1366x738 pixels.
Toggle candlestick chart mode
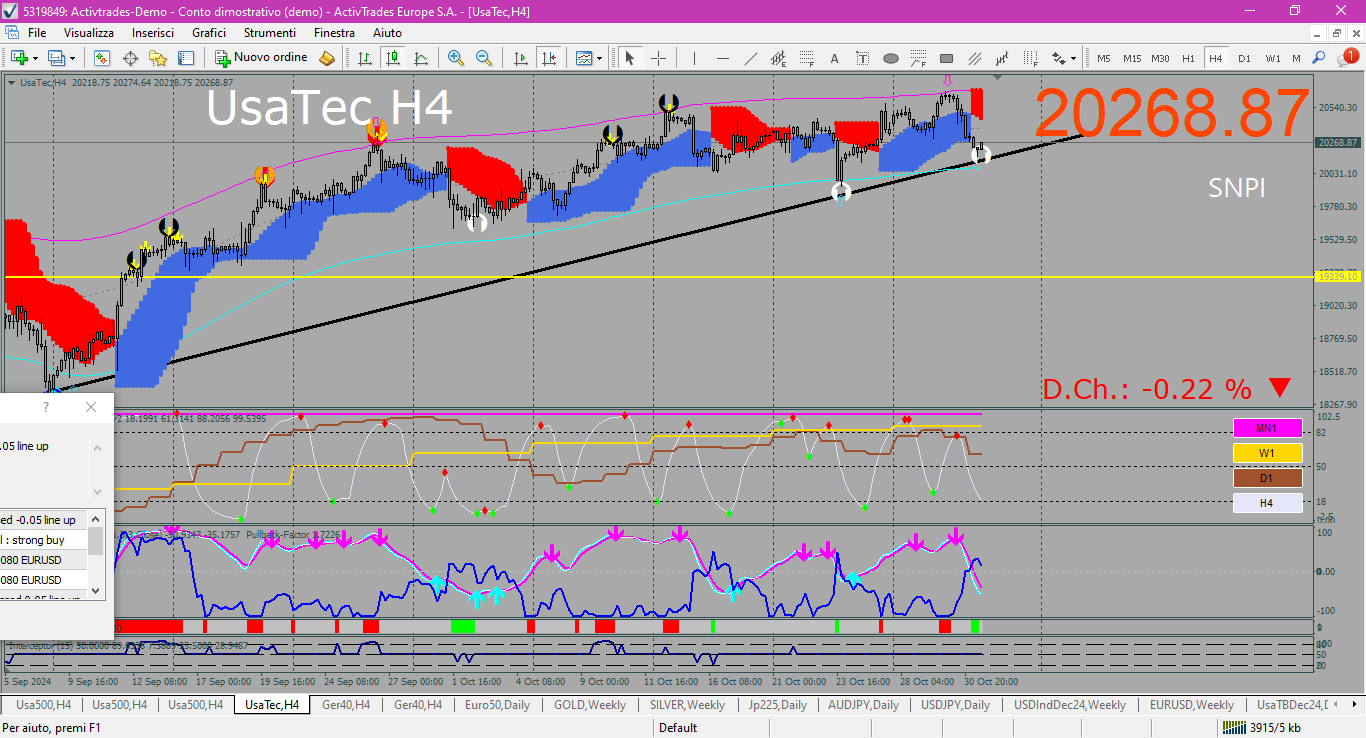click(x=393, y=58)
